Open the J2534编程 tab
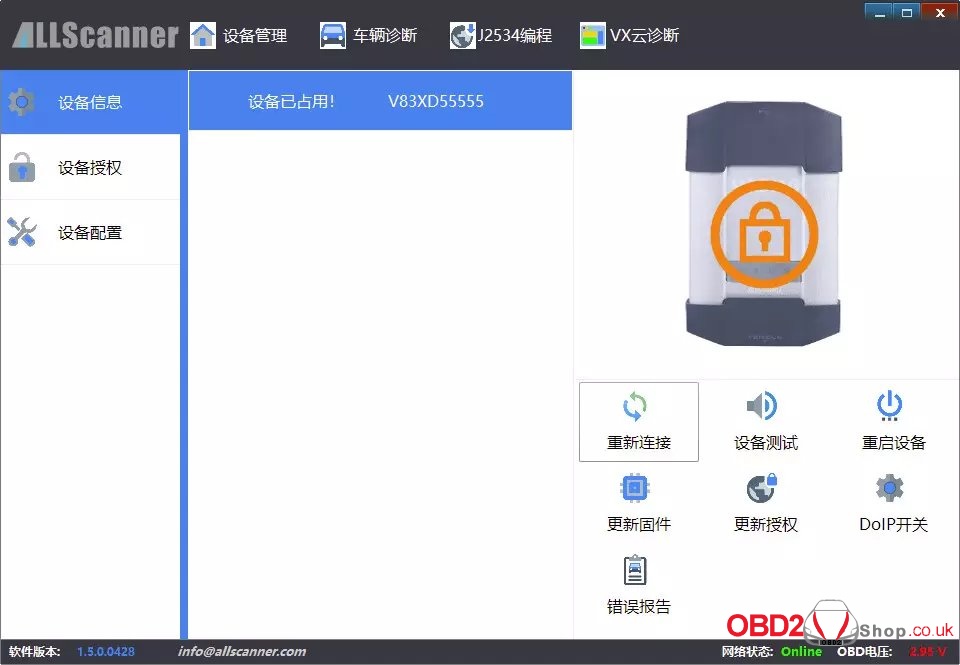Image resolution: width=960 pixels, height=665 pixels. [502, 36]
